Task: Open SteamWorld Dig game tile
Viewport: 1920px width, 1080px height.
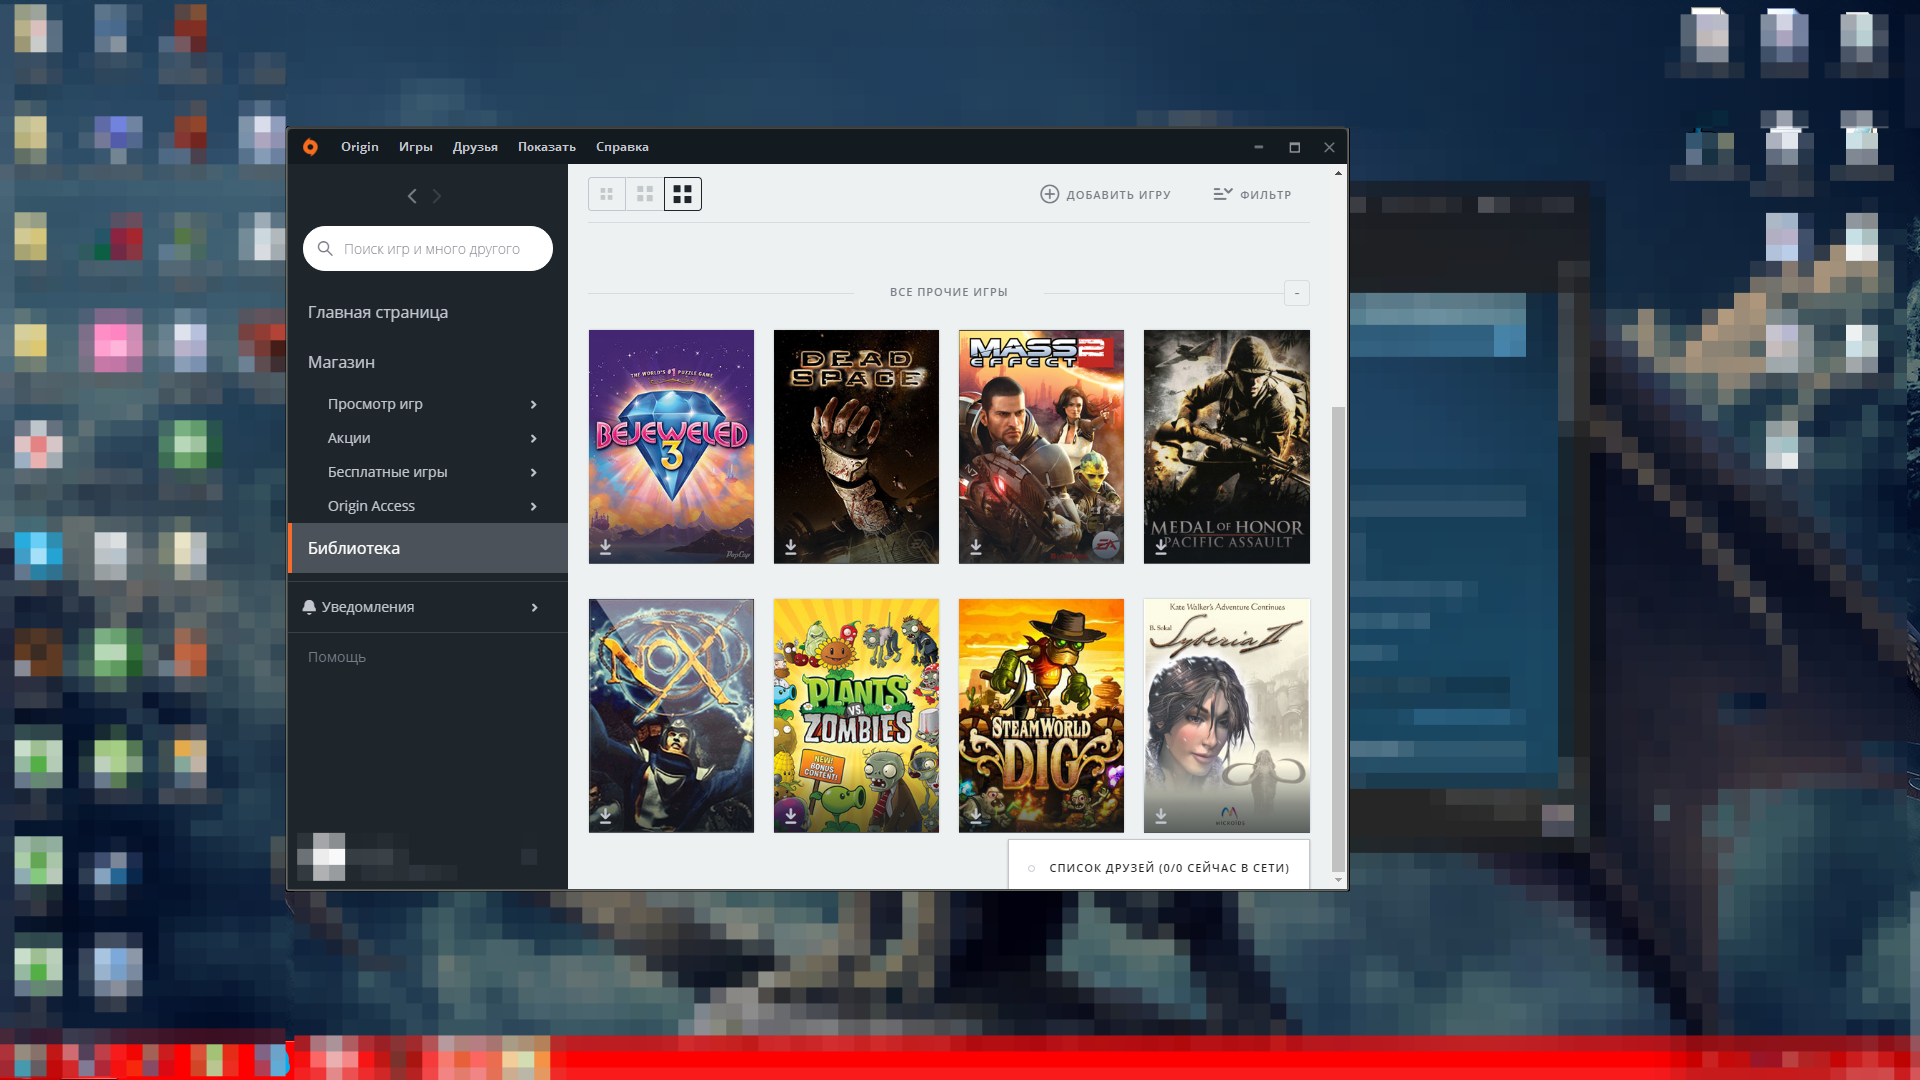Action: [1041, 716]
